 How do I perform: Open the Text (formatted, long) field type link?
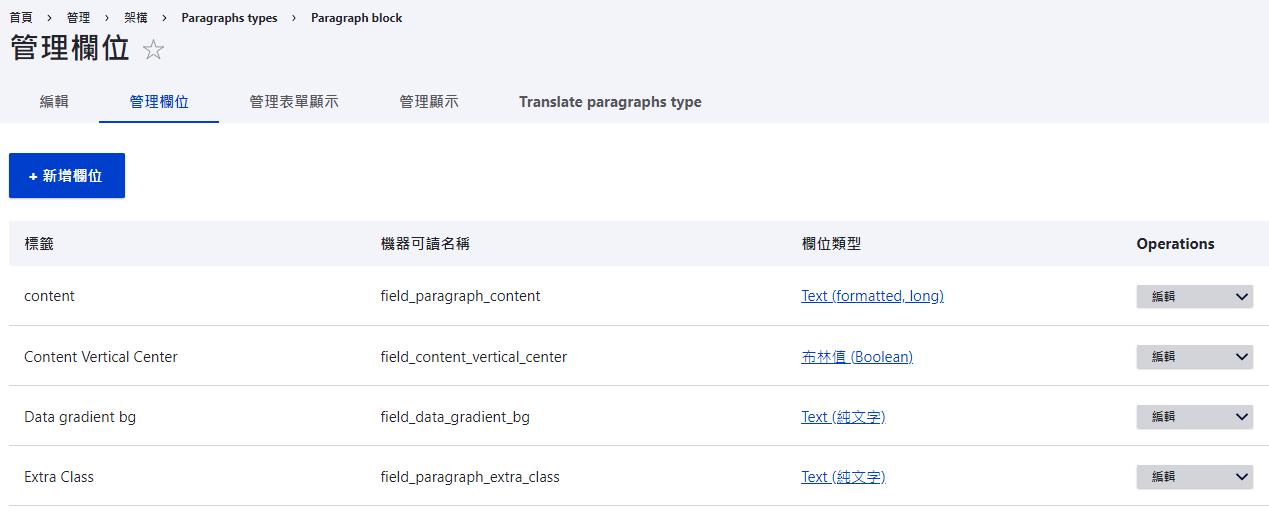872,296
